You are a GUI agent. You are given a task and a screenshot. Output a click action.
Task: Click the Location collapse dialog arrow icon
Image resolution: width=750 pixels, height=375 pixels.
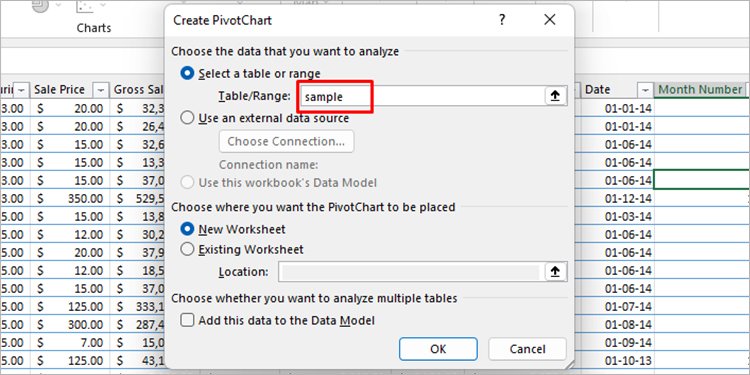pyautogui.click(x=555, y=272)
